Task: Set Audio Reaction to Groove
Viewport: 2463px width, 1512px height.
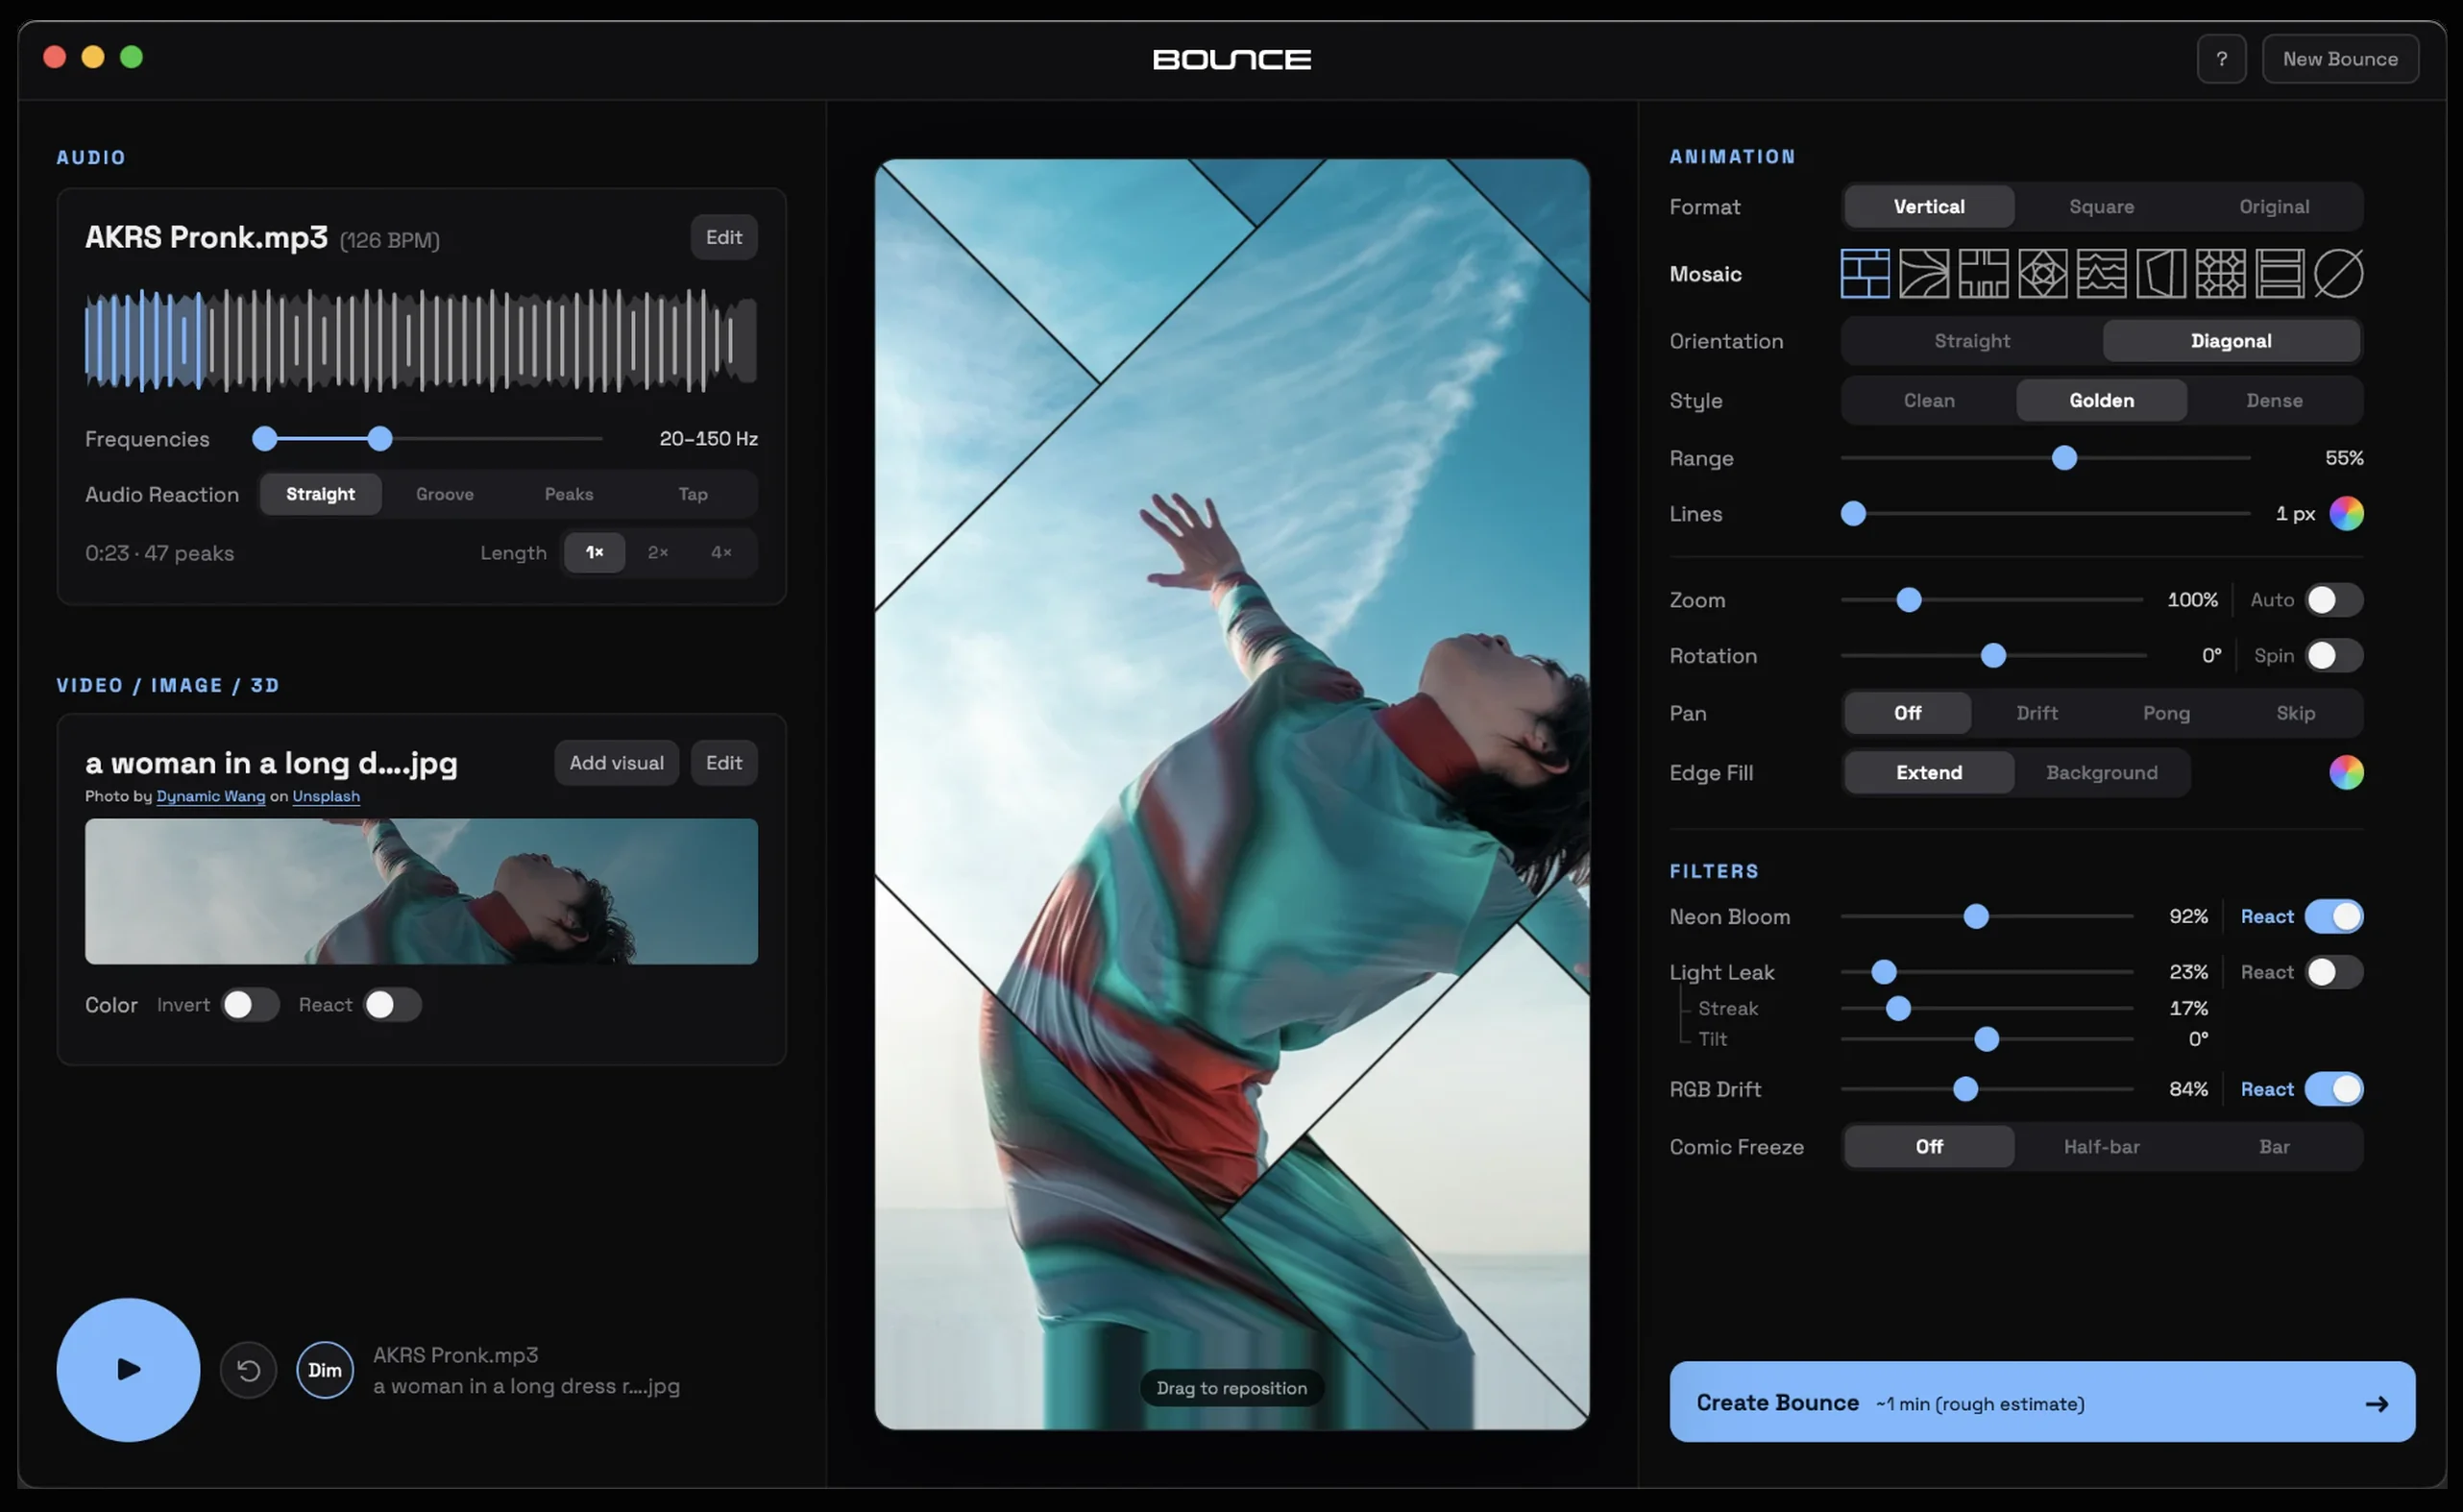Action: (445, 494)
